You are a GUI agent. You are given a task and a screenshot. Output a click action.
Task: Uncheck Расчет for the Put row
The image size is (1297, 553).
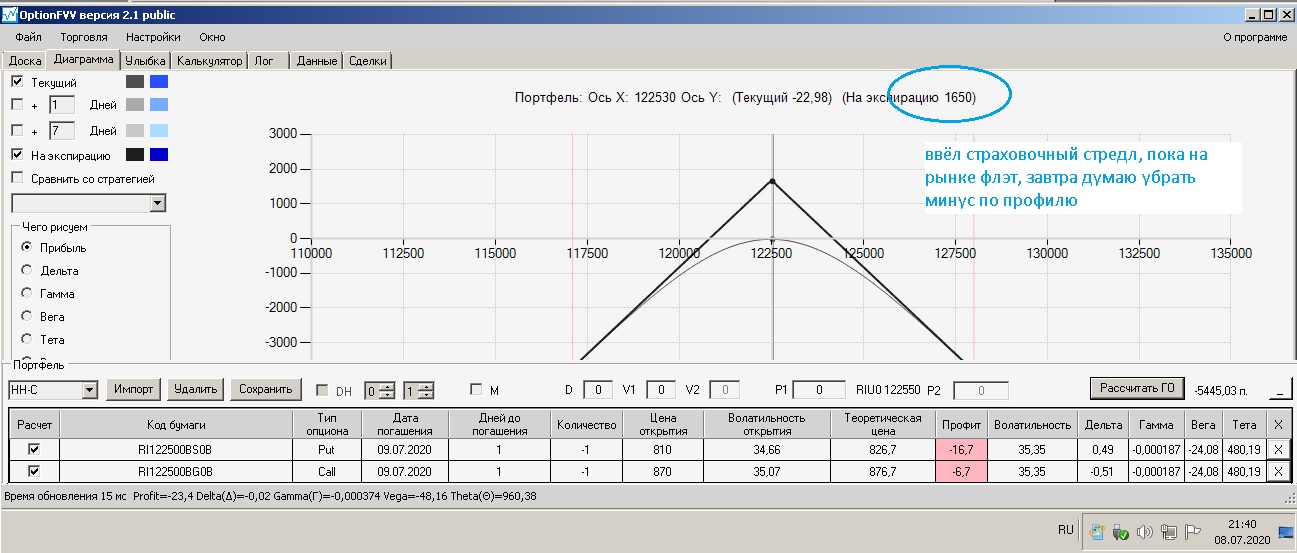coord(35,448)
